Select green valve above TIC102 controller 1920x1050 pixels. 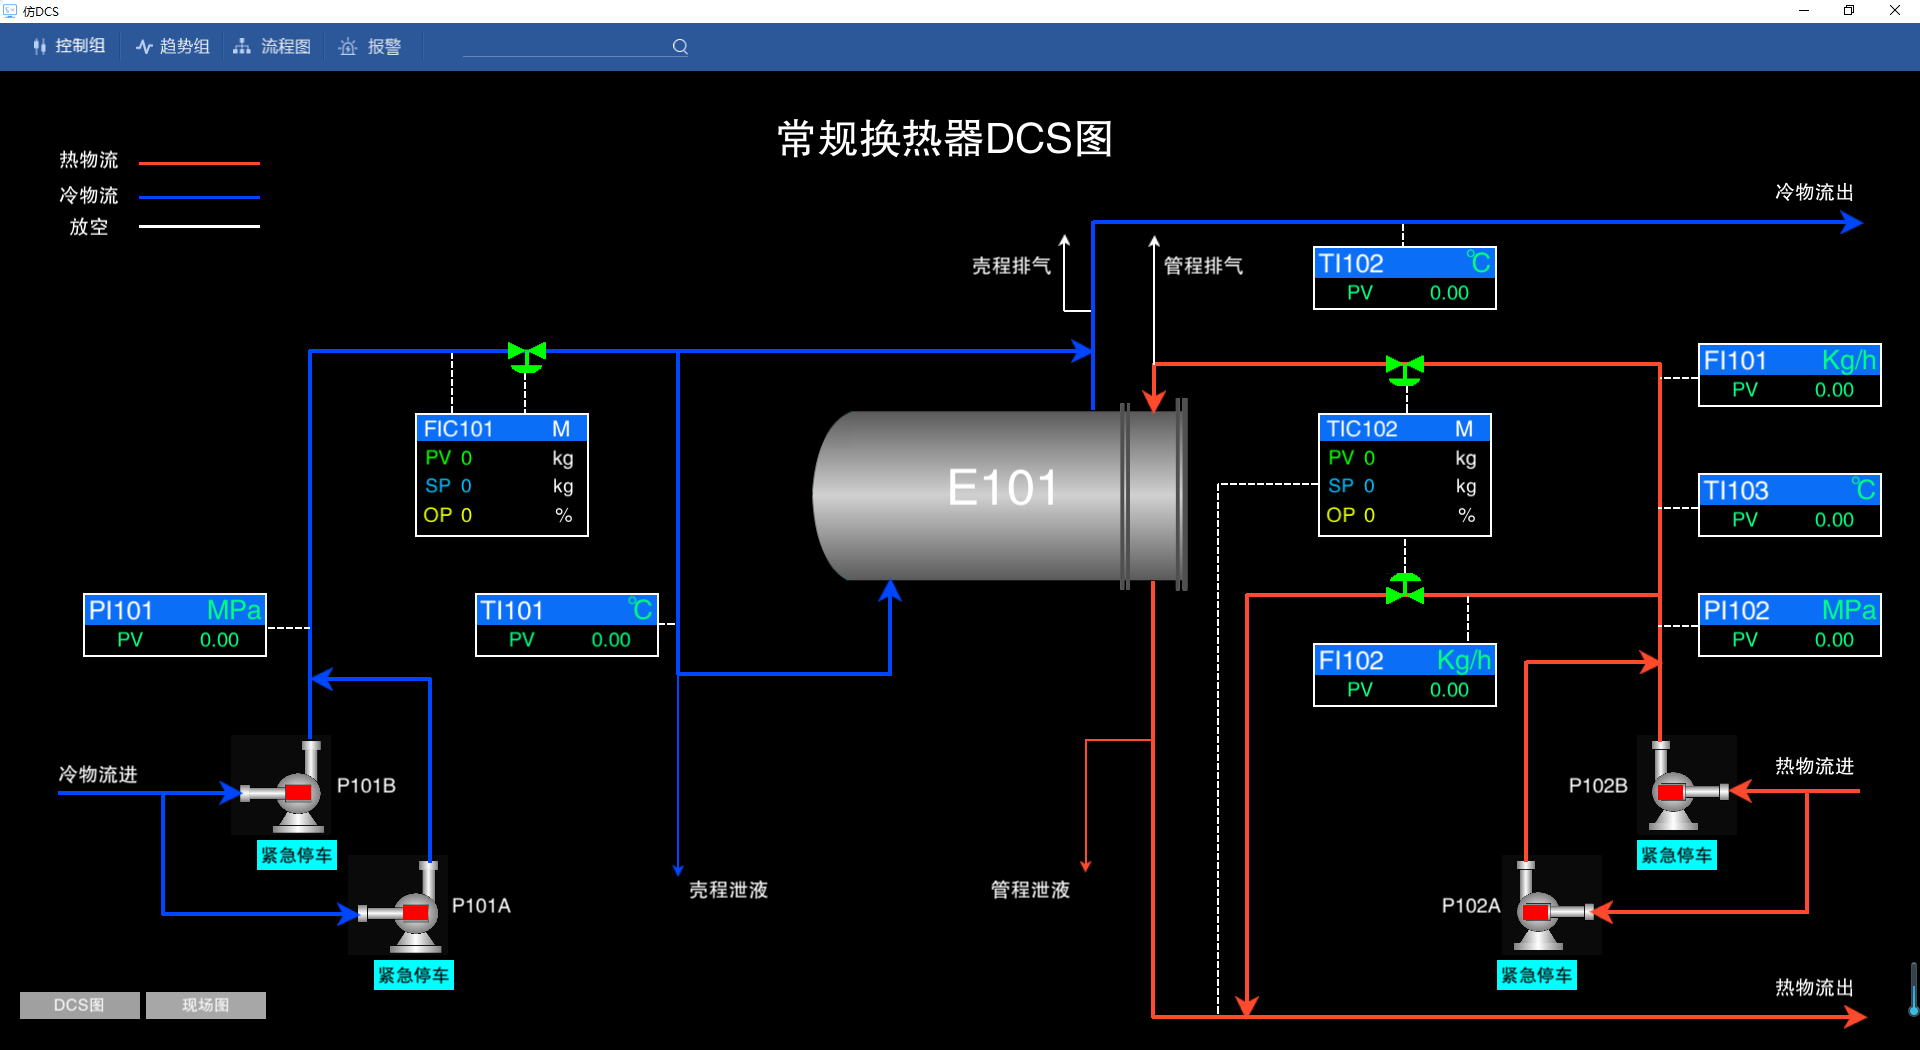[x=1405, y=370]
